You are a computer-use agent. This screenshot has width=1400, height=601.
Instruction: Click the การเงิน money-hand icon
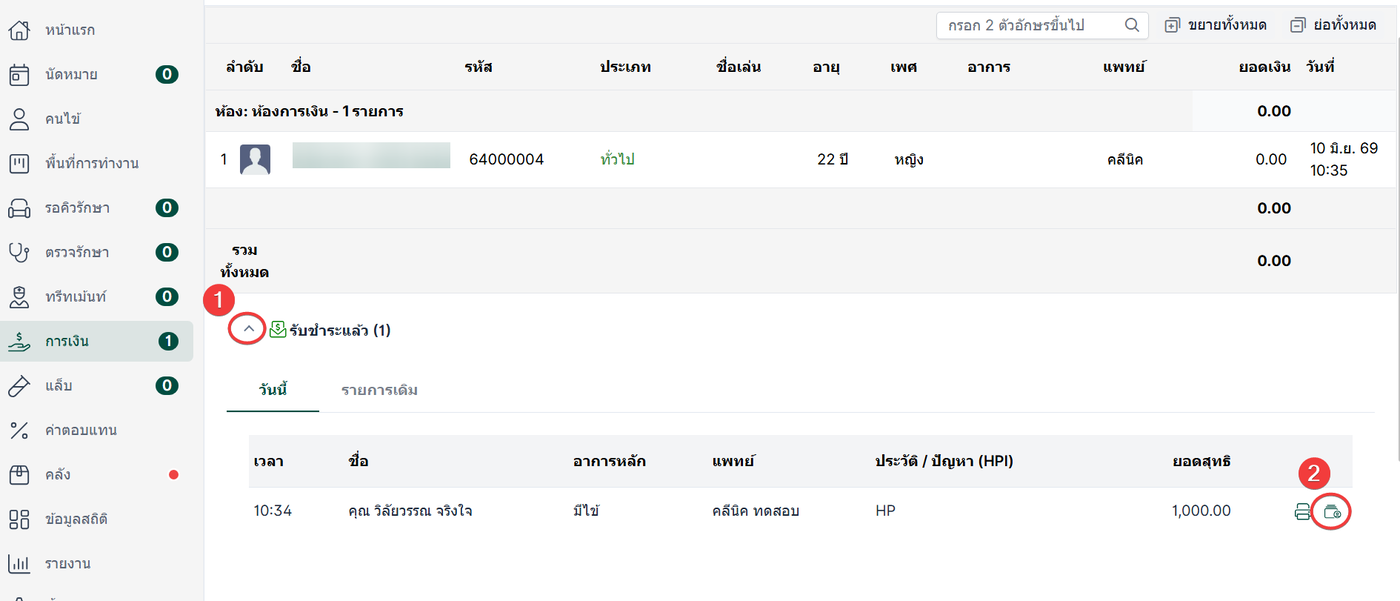coord(19,341)
